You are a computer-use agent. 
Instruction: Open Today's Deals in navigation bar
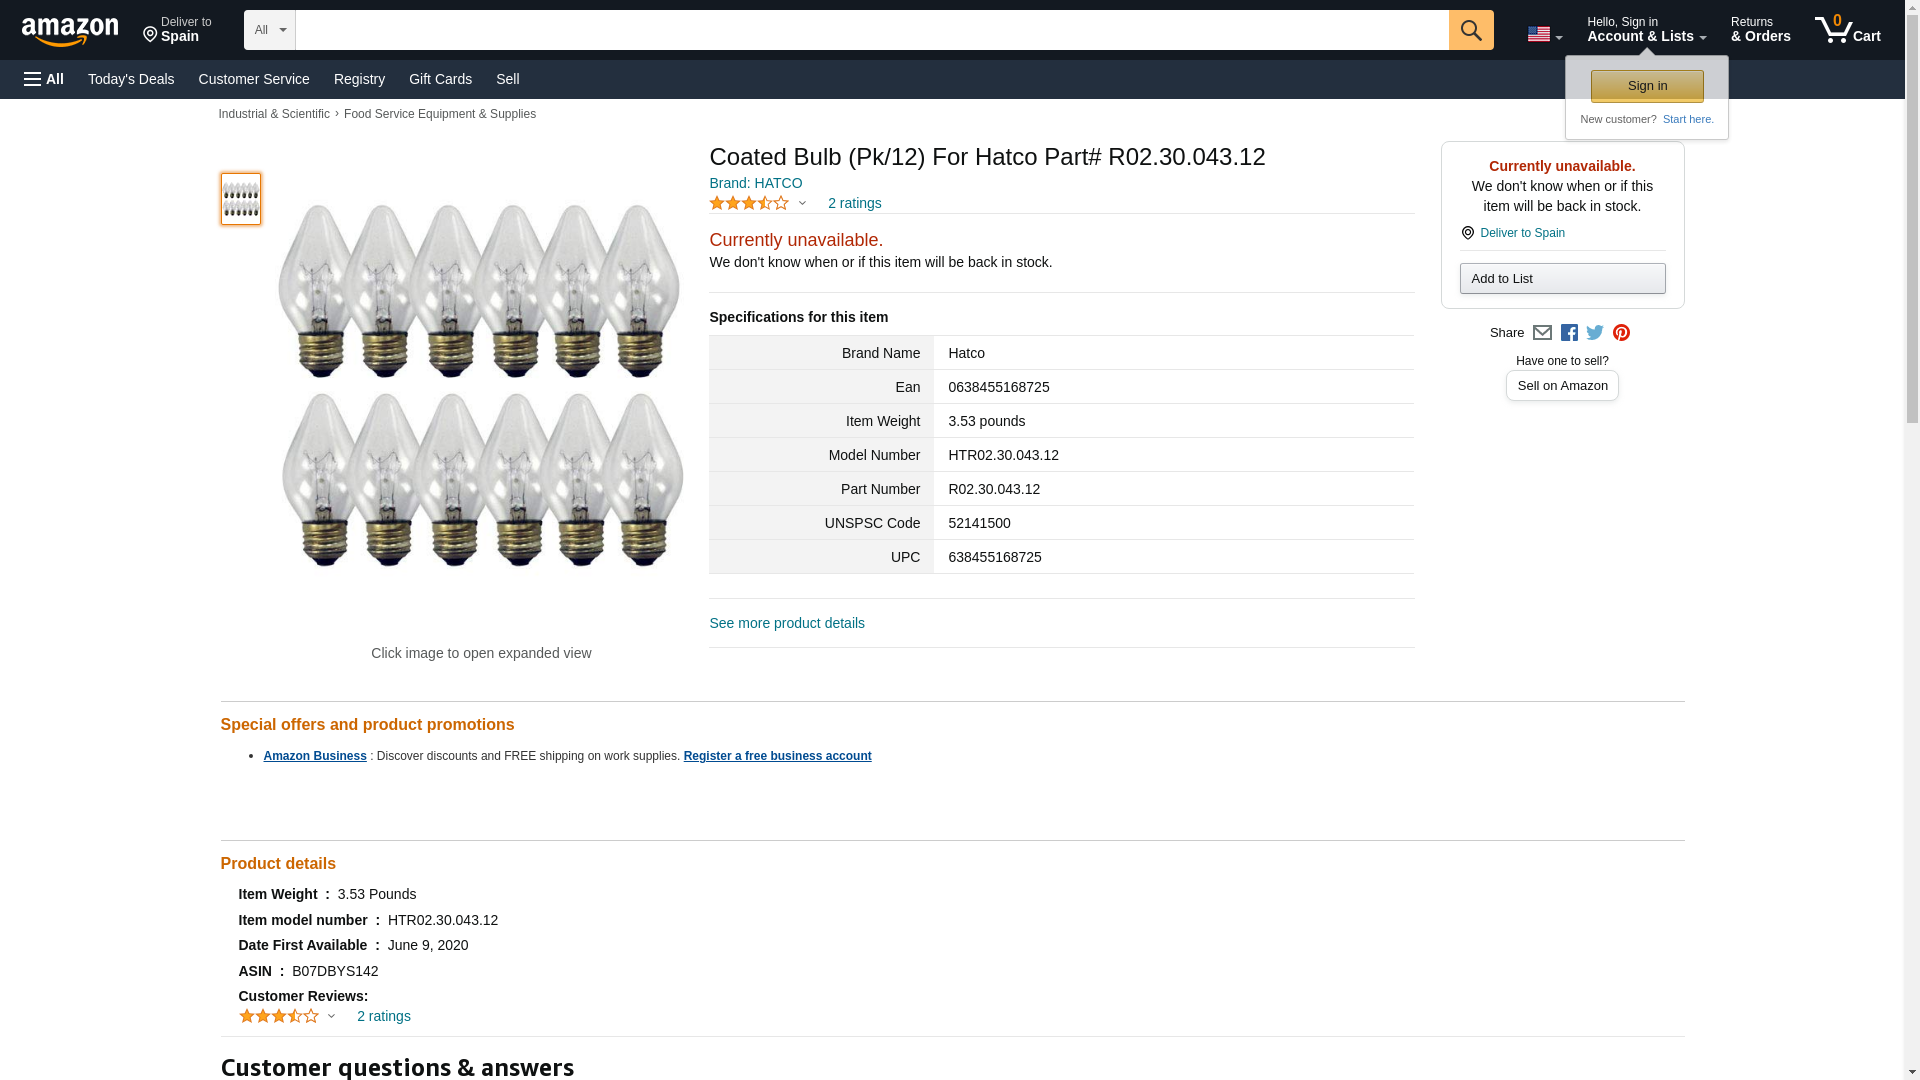[131, 79]
